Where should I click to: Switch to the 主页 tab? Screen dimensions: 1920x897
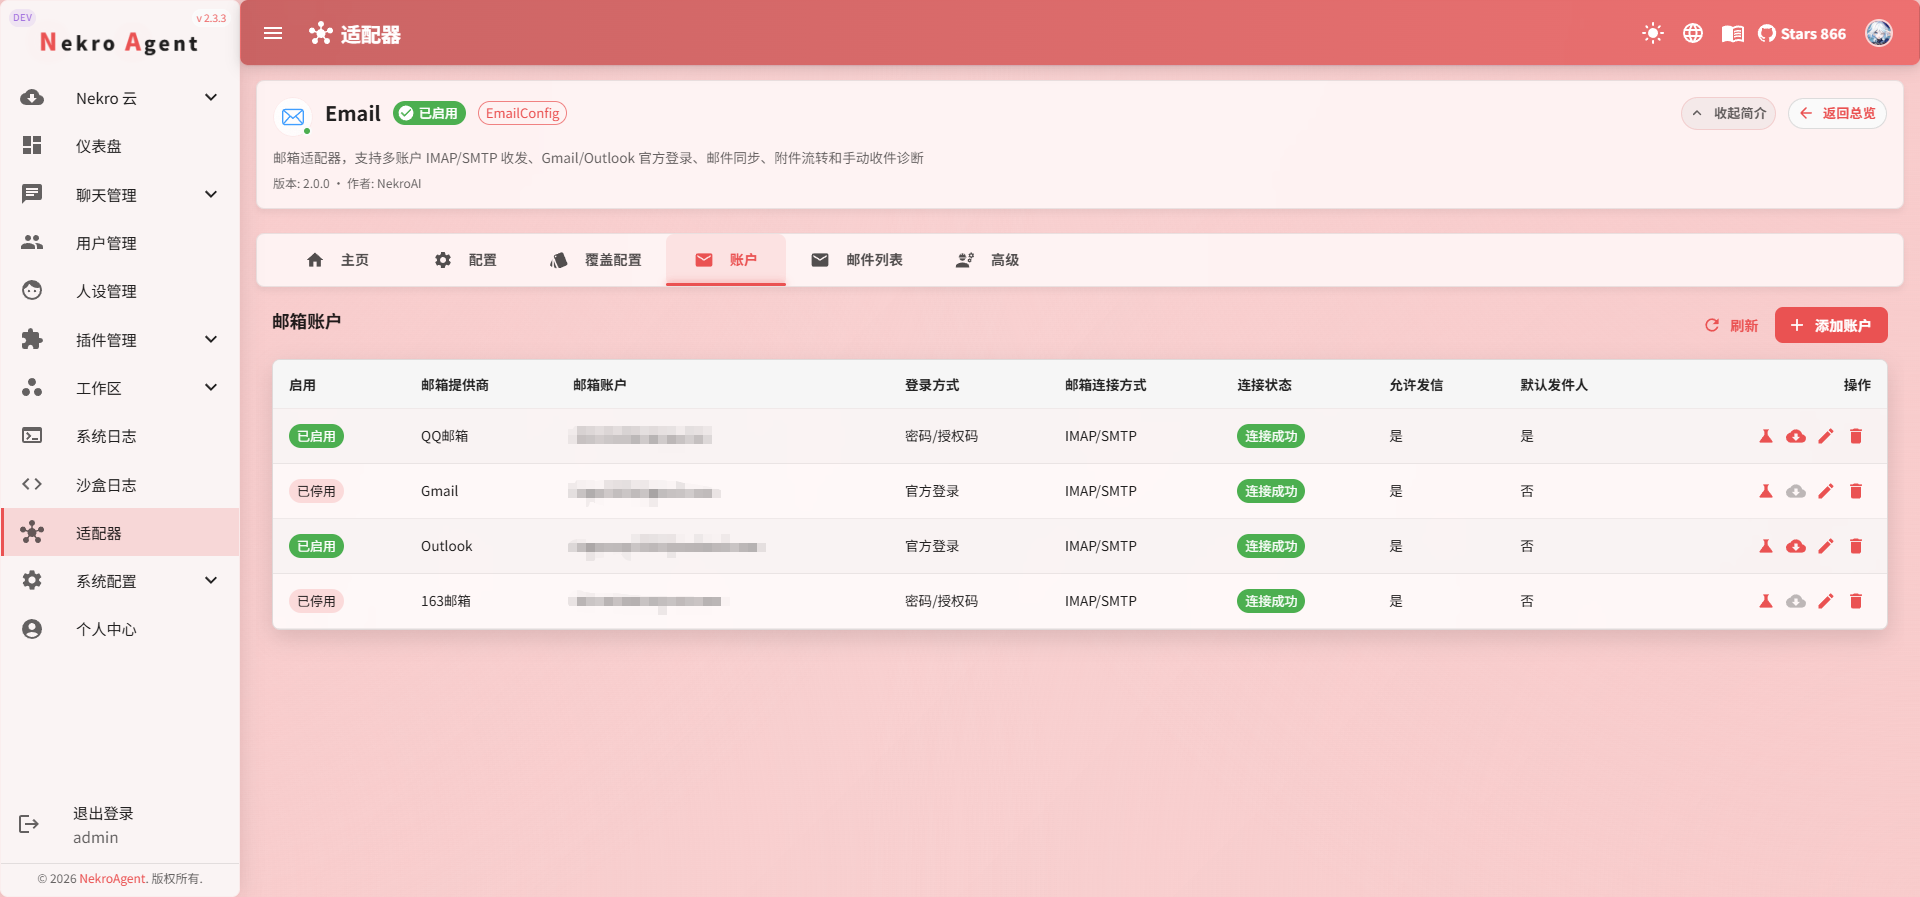tap(338, 260)
